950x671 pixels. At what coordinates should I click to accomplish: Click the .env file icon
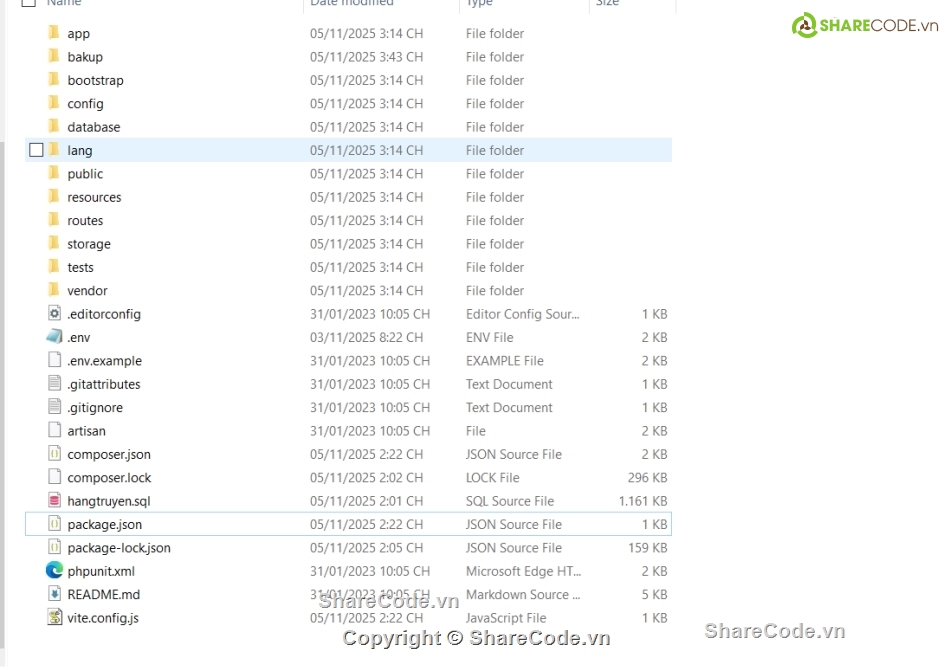pos(54,337)
